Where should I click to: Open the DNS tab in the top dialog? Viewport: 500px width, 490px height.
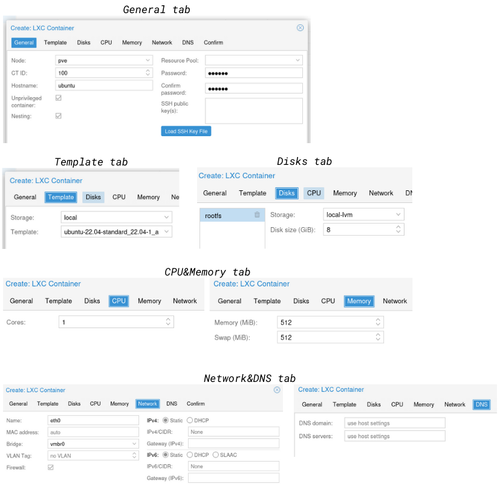tap(188, 43)
